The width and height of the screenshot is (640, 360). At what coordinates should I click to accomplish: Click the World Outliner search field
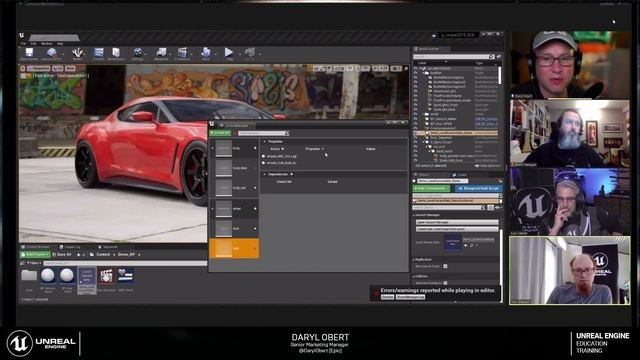pos(453,56)
